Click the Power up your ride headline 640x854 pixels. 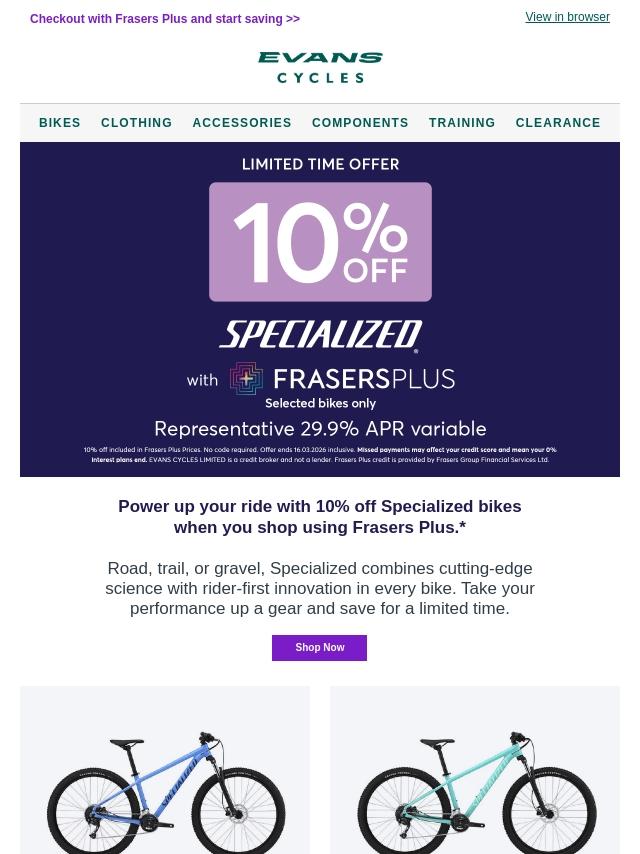pos(320,517)
